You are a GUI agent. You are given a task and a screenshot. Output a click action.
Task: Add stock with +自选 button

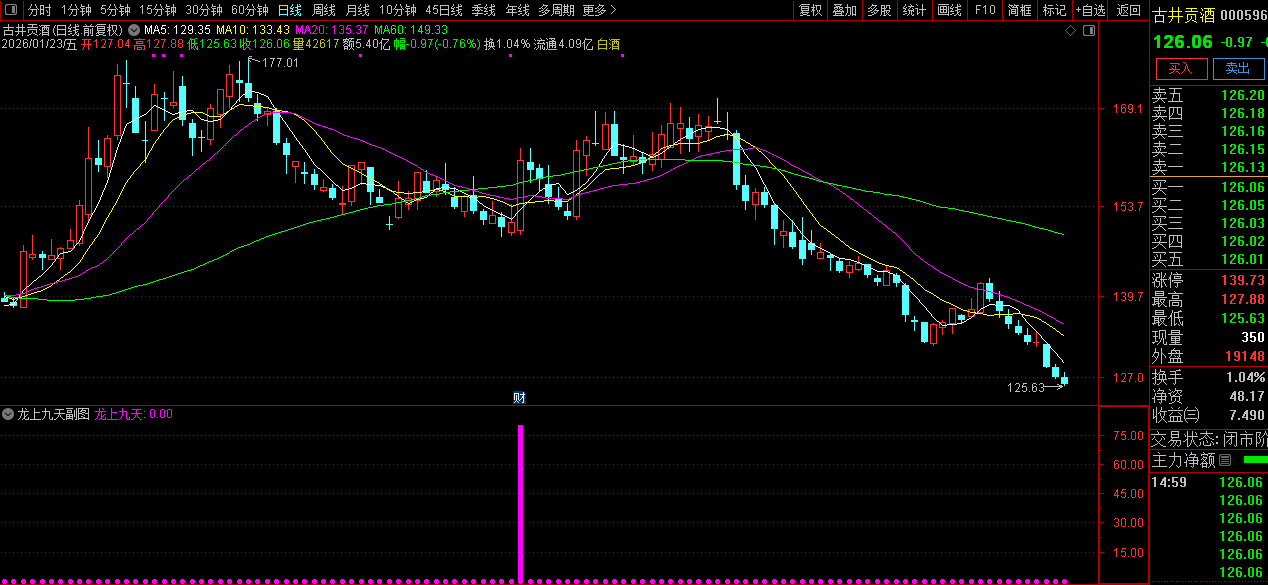1091,10
